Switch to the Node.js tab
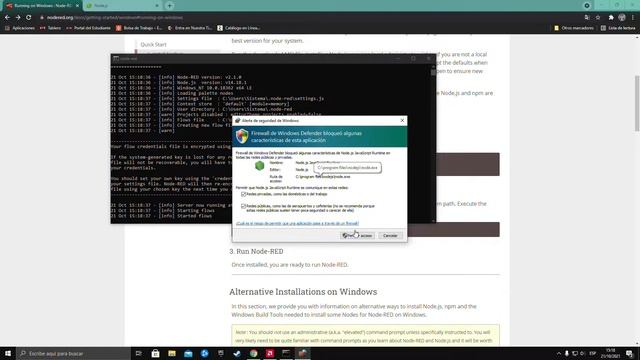The height and width of the screenshot is (360, 640). coord(122,6)
